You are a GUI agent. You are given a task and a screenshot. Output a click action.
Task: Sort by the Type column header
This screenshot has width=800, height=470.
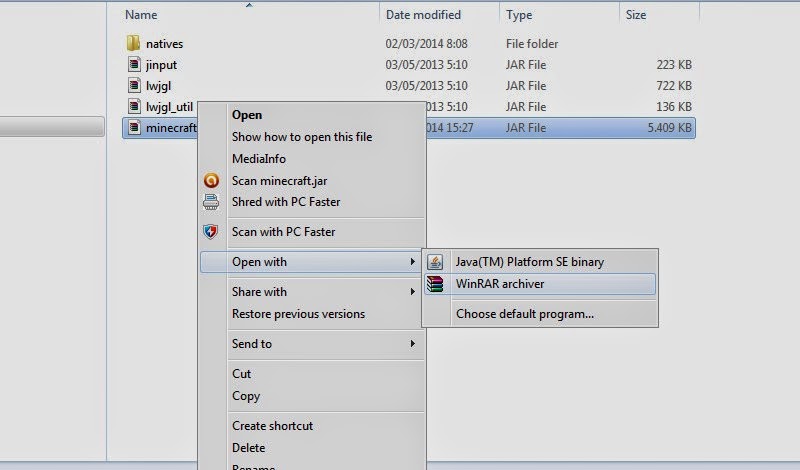pos(519,15)
